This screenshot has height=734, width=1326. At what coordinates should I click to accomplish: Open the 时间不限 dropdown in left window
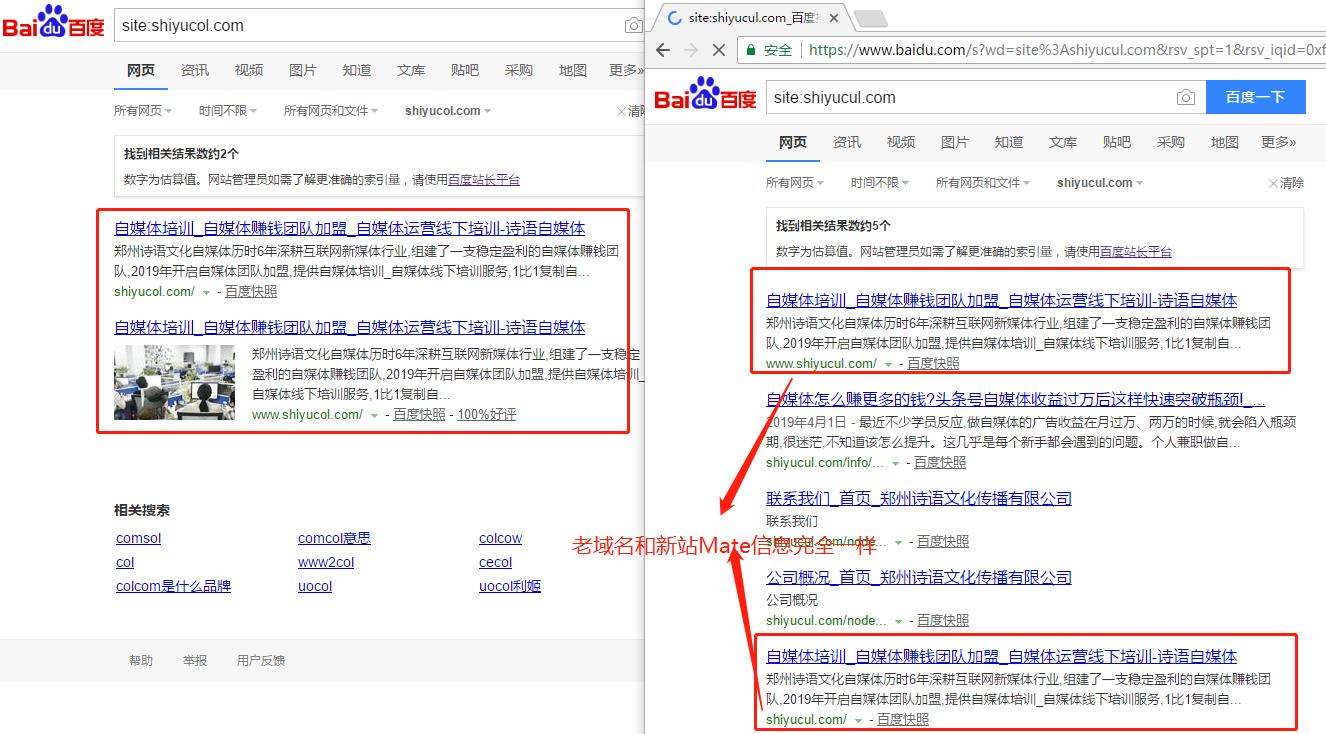click(228, 111)
